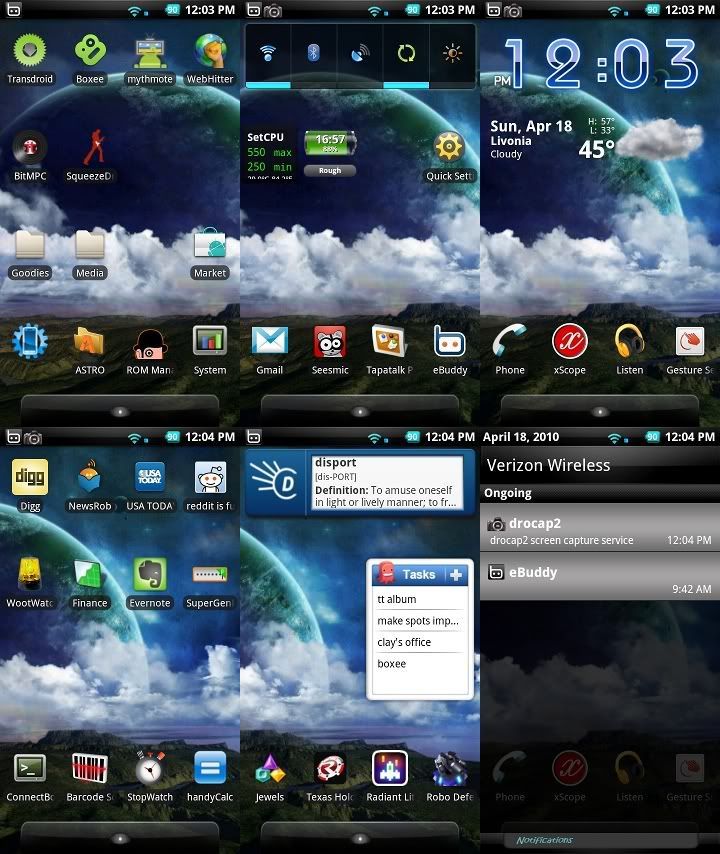Toggle Wi-Fi in power control widget
Image resolution: width=720 pixels, height=854 pixels.
pyautogui.click(x=268, y=56)
